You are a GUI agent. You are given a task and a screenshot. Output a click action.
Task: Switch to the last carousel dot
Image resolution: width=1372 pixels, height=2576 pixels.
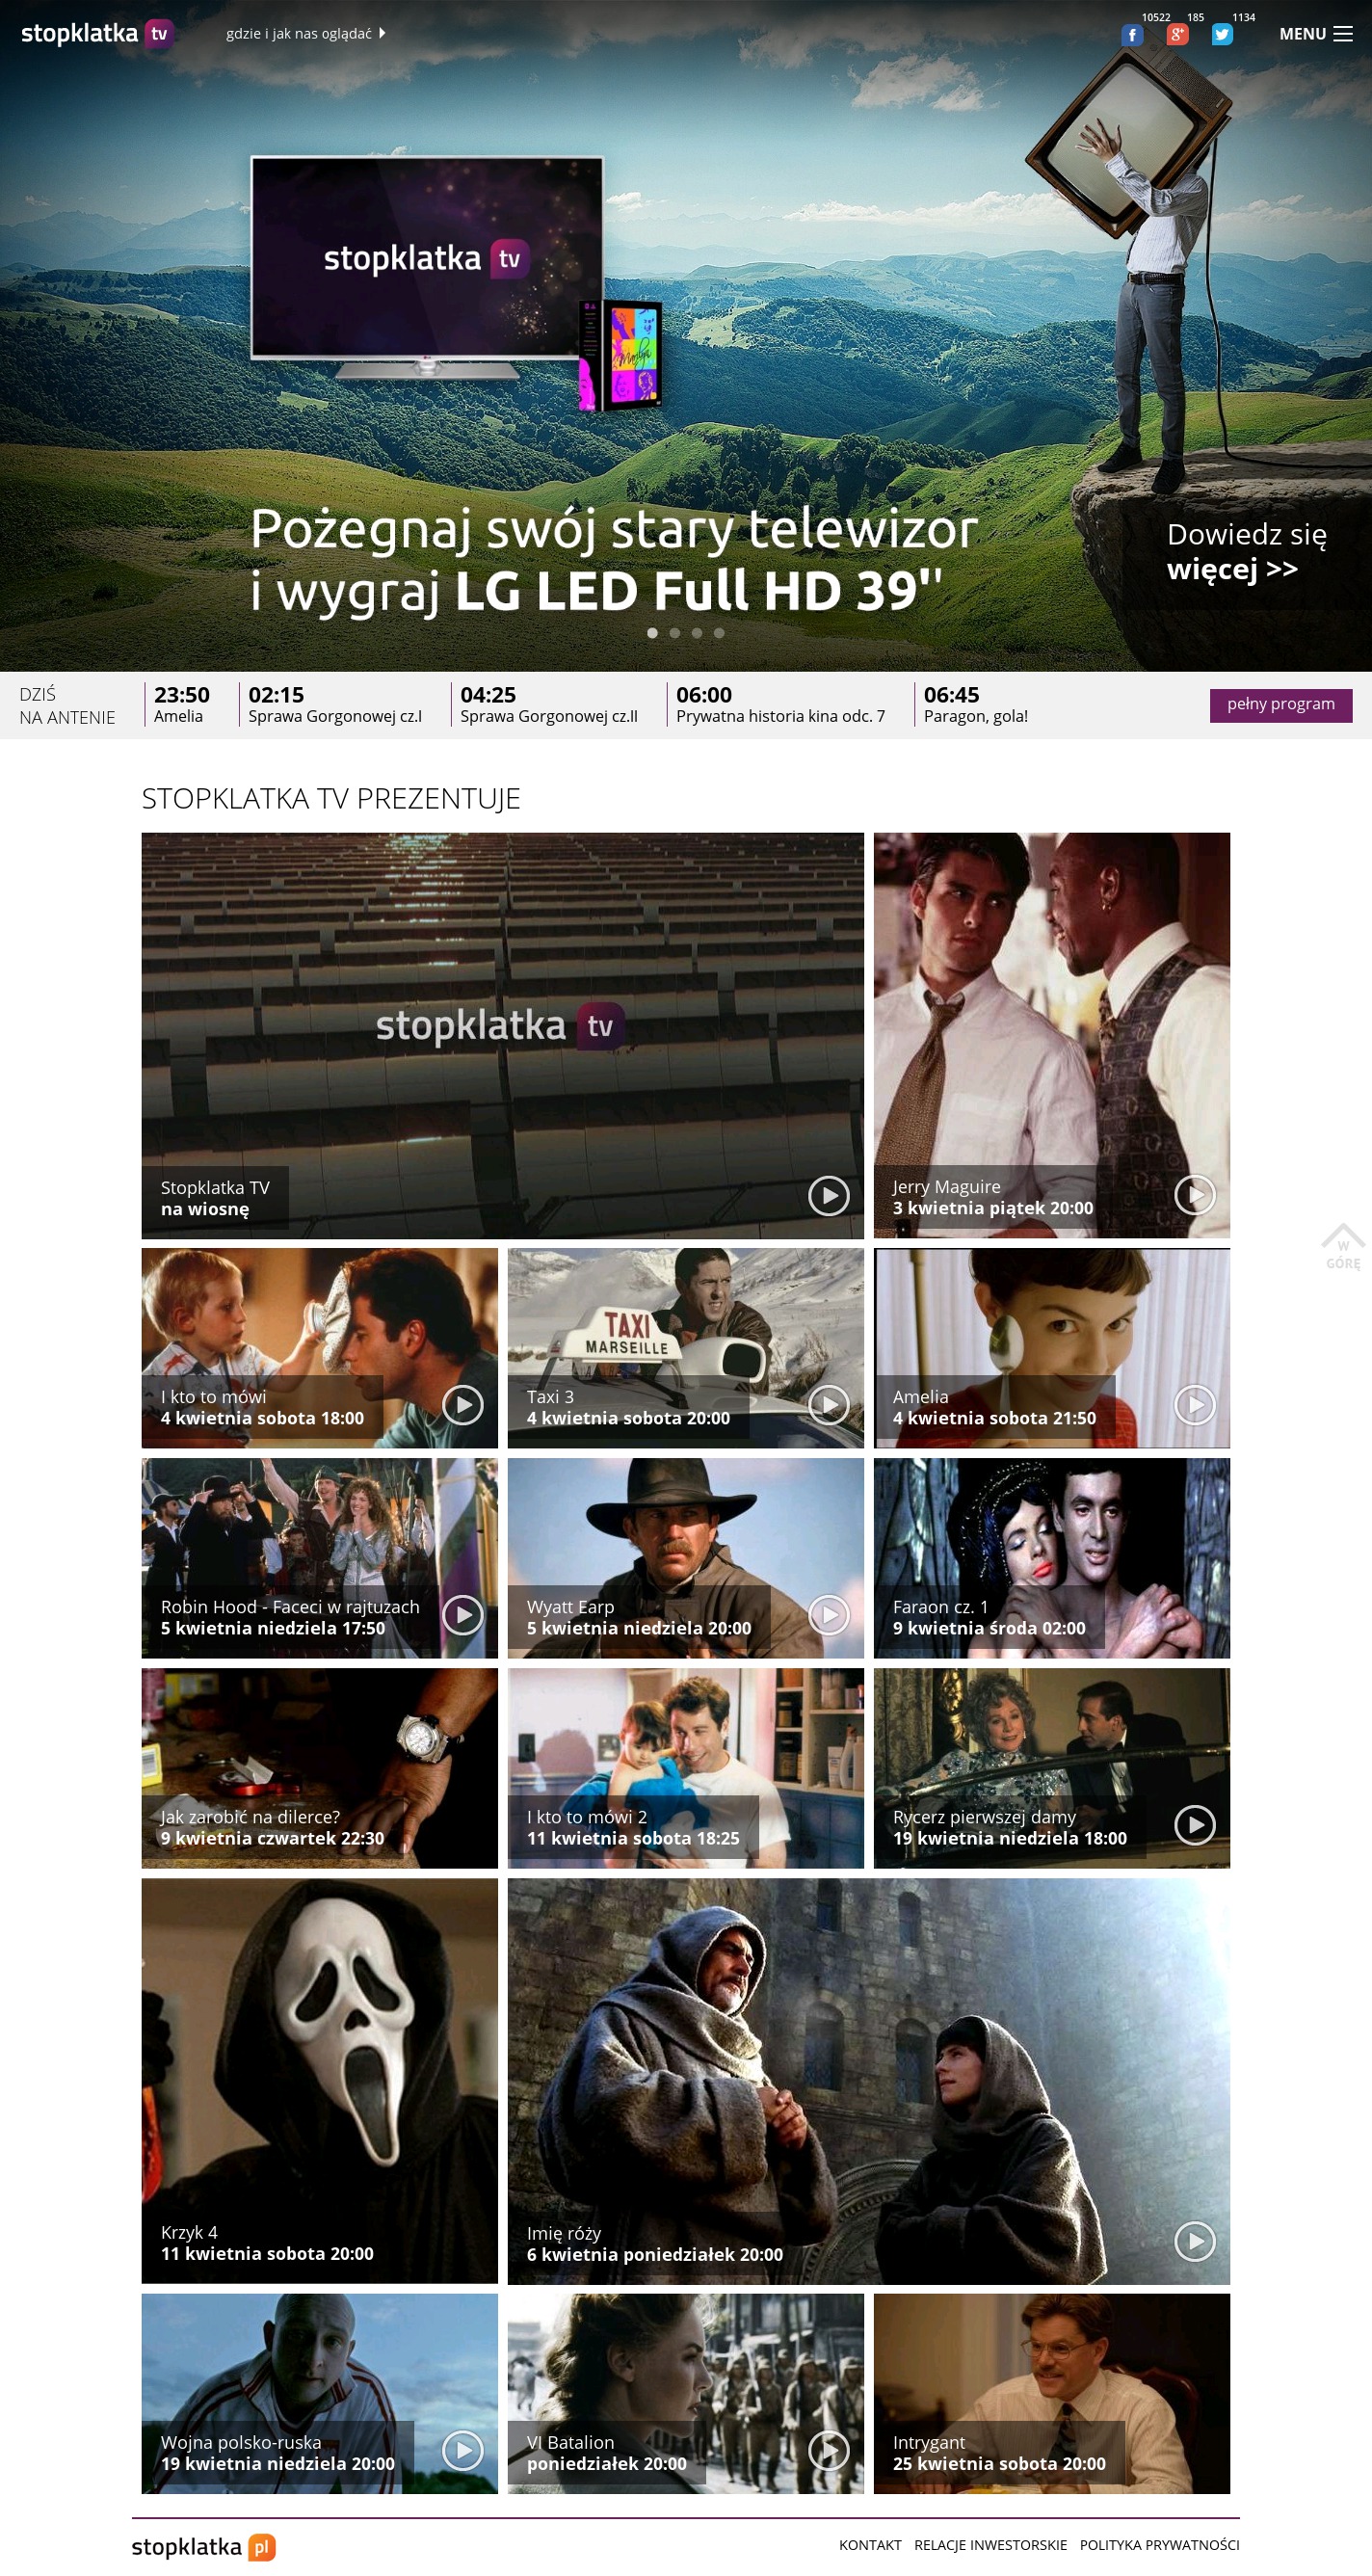click(x=719, y=633)
